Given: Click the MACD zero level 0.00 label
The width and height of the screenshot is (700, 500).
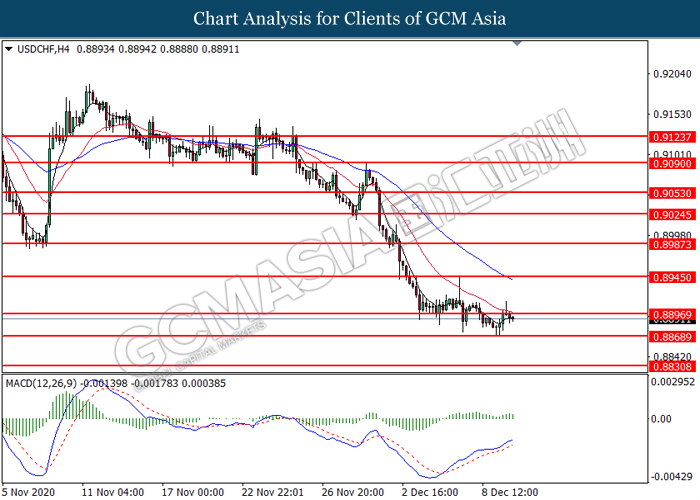Looking at the screenshot, I should click(661, 419).
